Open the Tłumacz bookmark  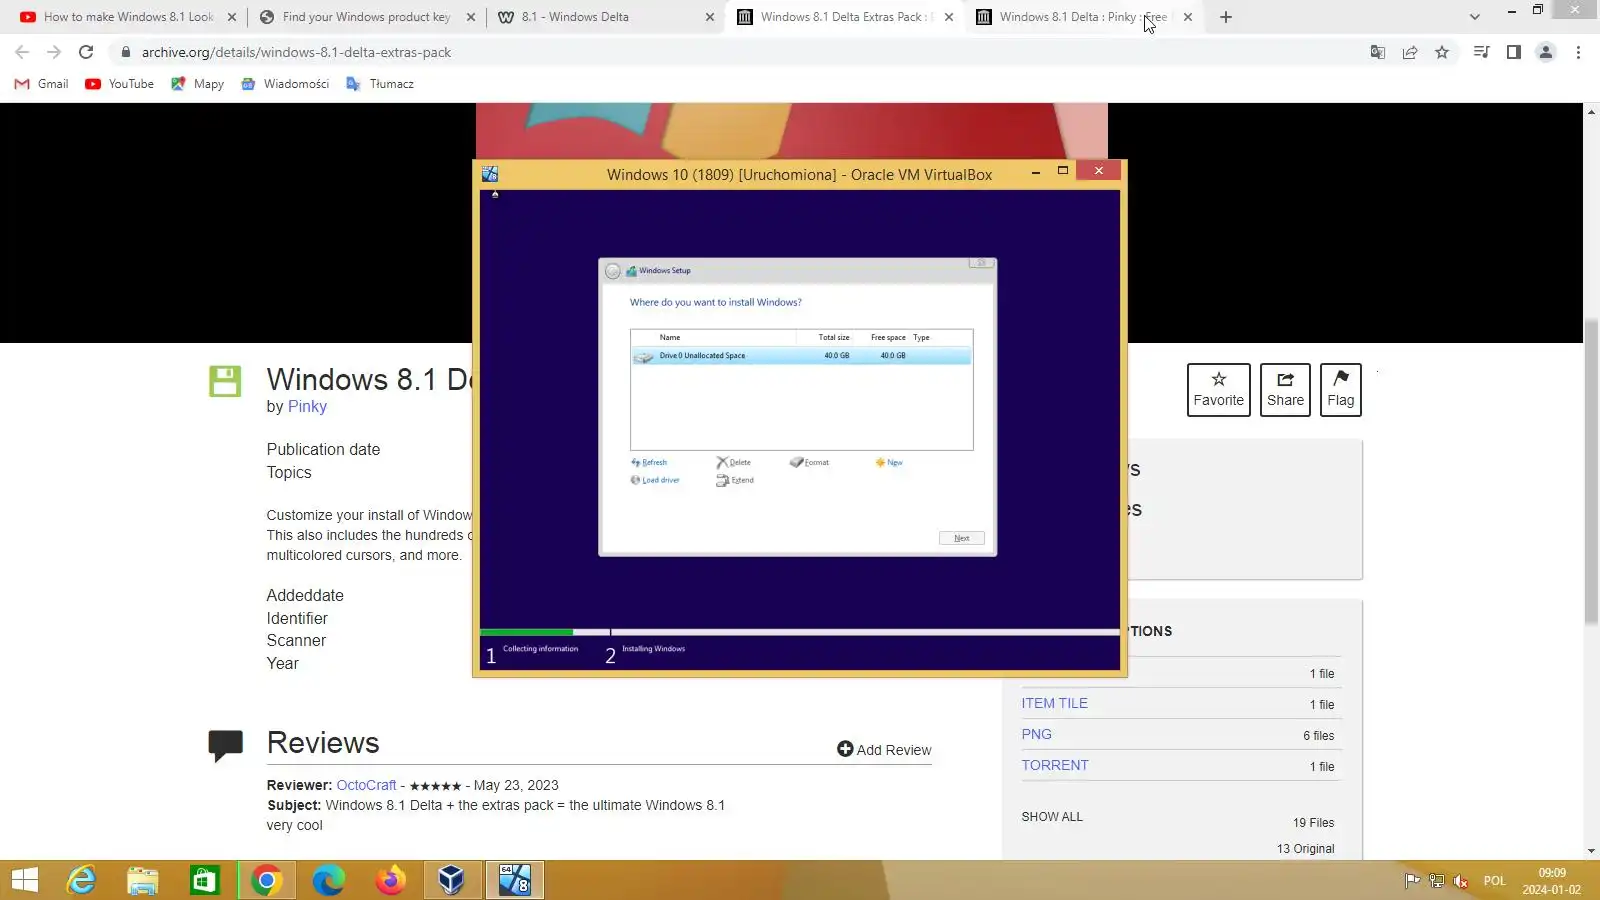pyautogui.click(x=380, y=84)
